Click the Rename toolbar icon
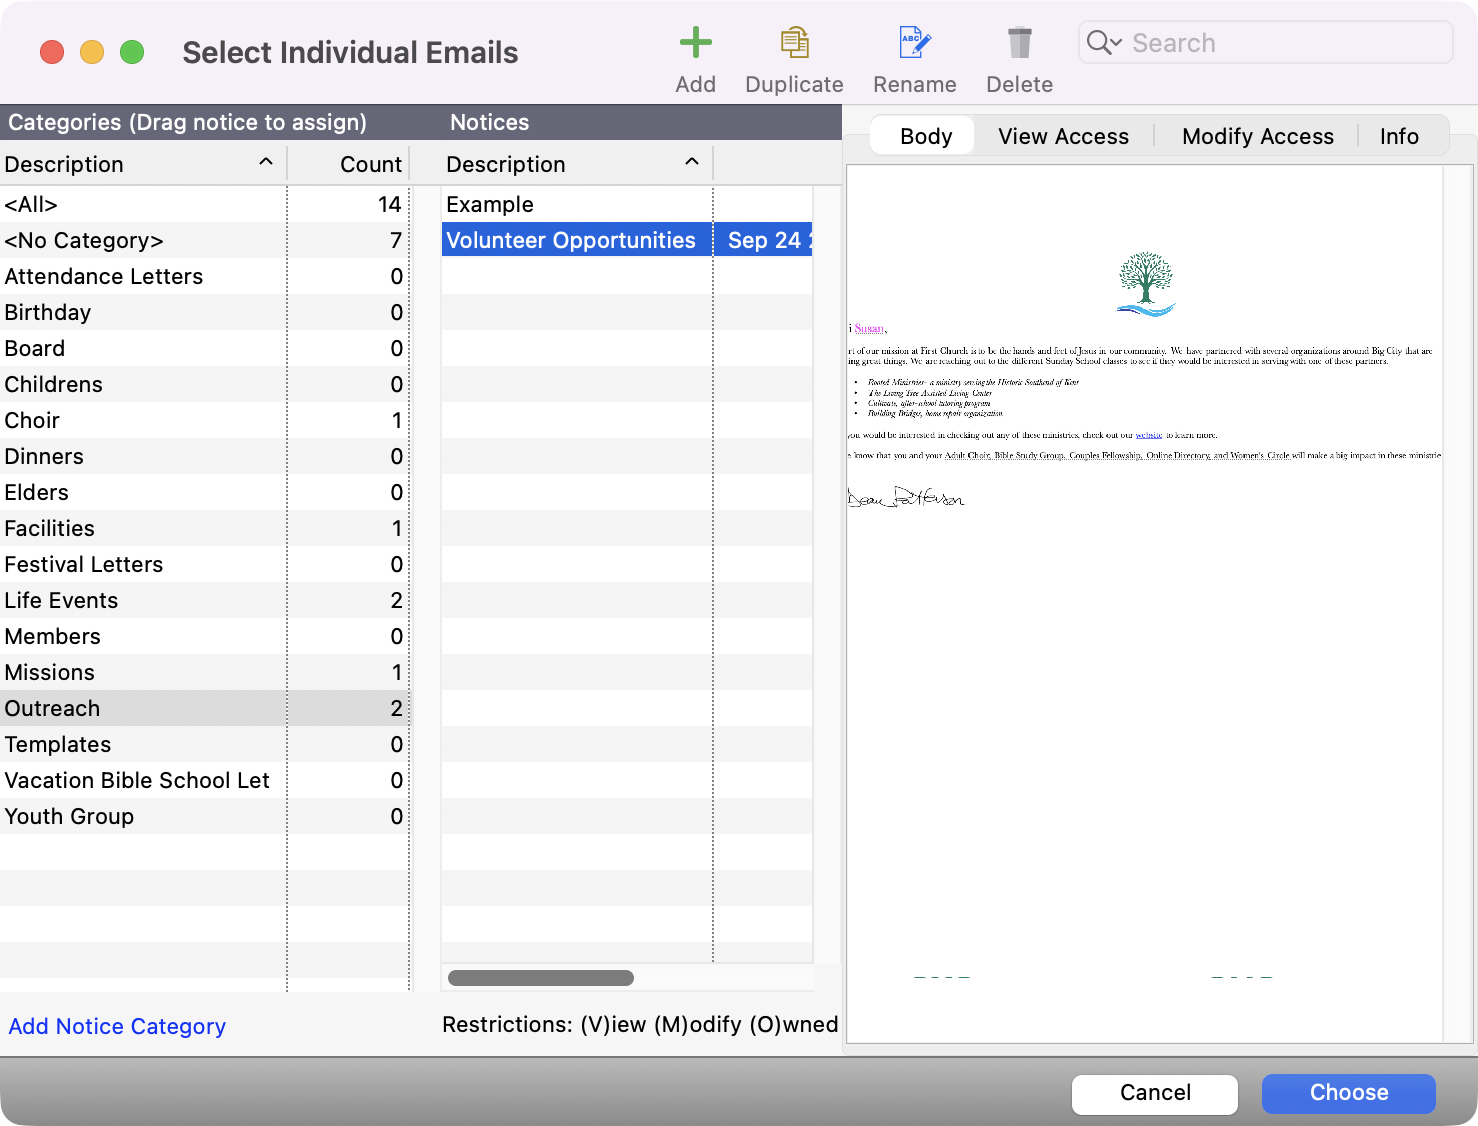This screenshot has height=1126, width=1478. coord(914,43)
